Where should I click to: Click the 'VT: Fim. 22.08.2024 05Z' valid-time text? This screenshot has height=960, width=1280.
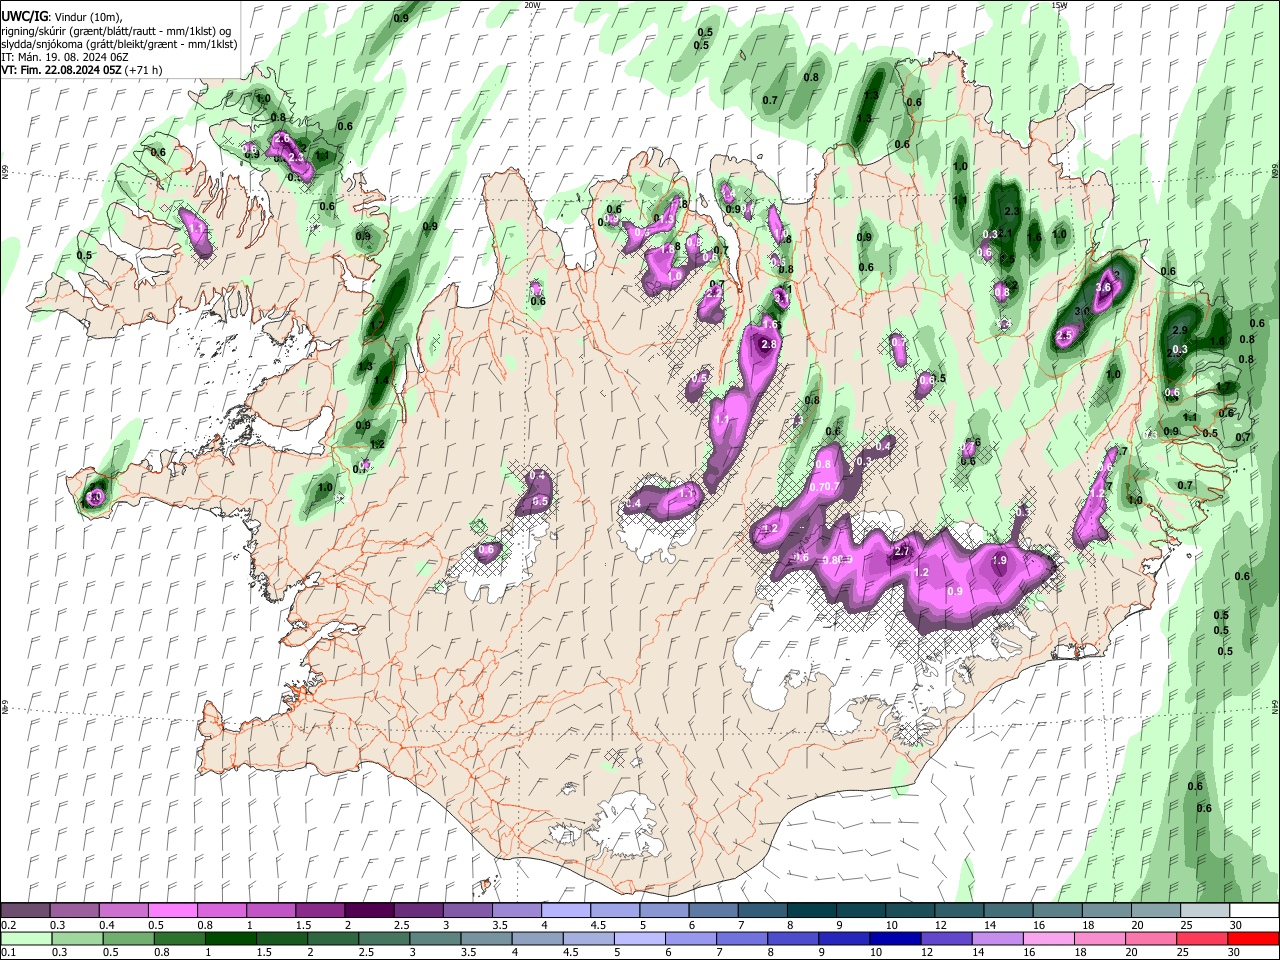point(61,70)
